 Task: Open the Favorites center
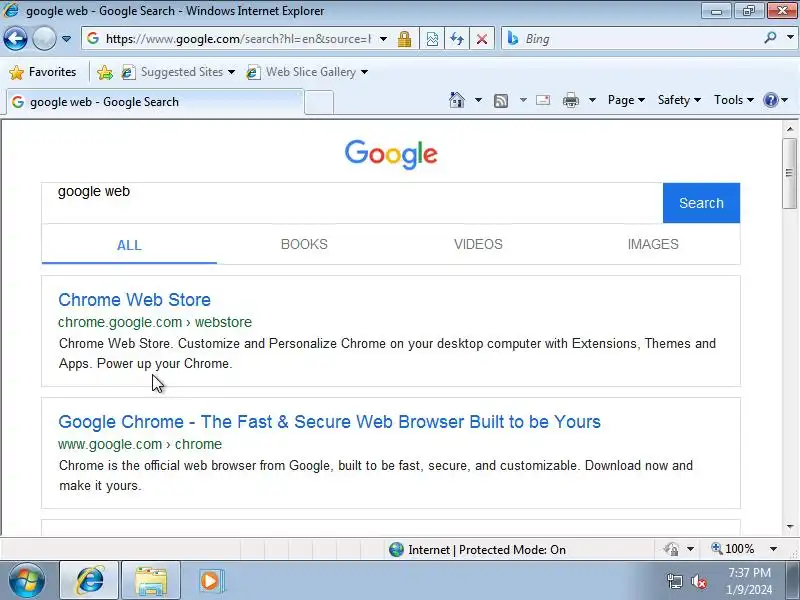(43, 72)
